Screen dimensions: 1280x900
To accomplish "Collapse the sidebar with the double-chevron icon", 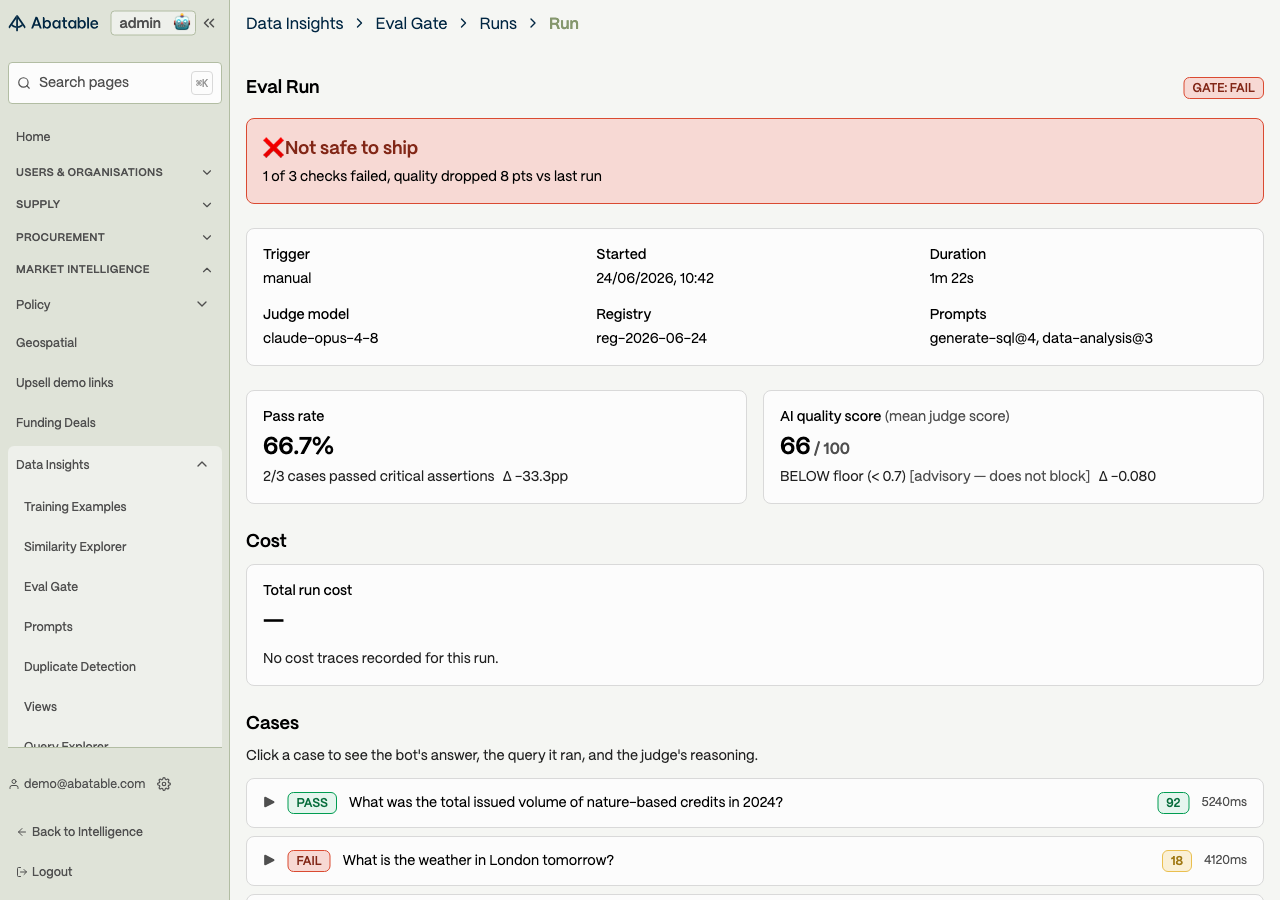I will 209,23.
